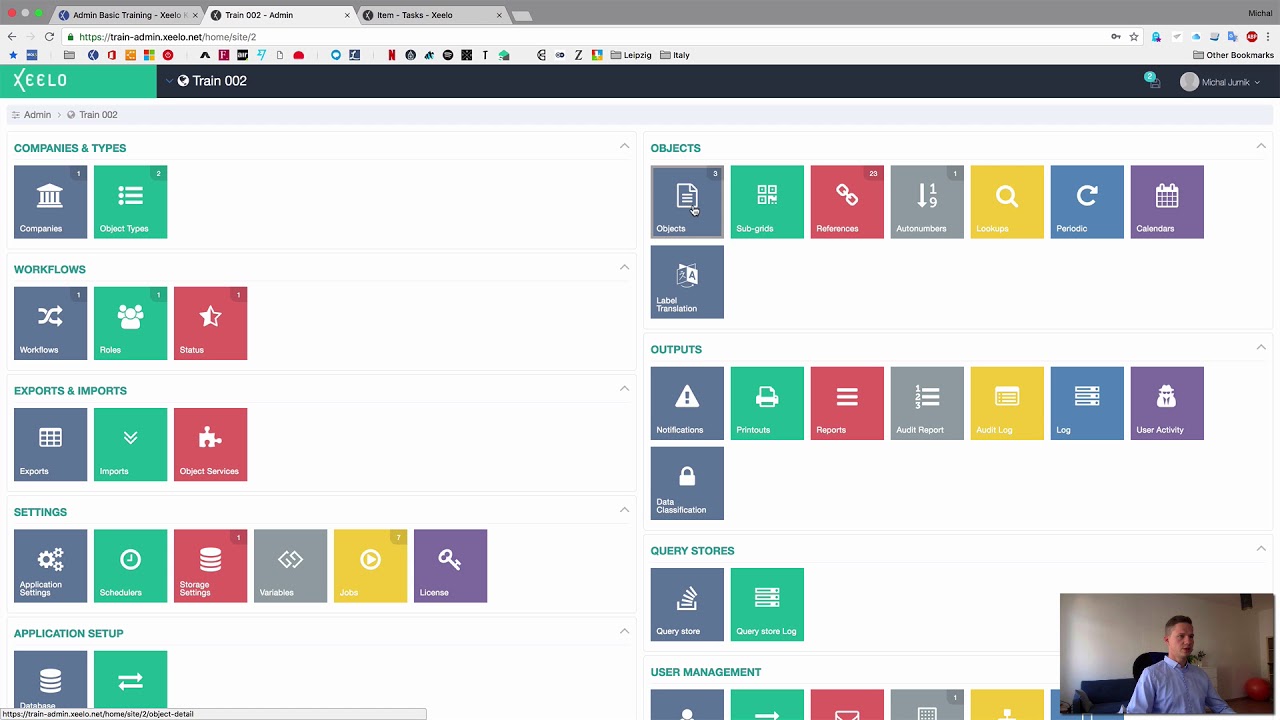Collapse the Companies & Types section
Screen dimensions: 1280x720
click(624, 146)
